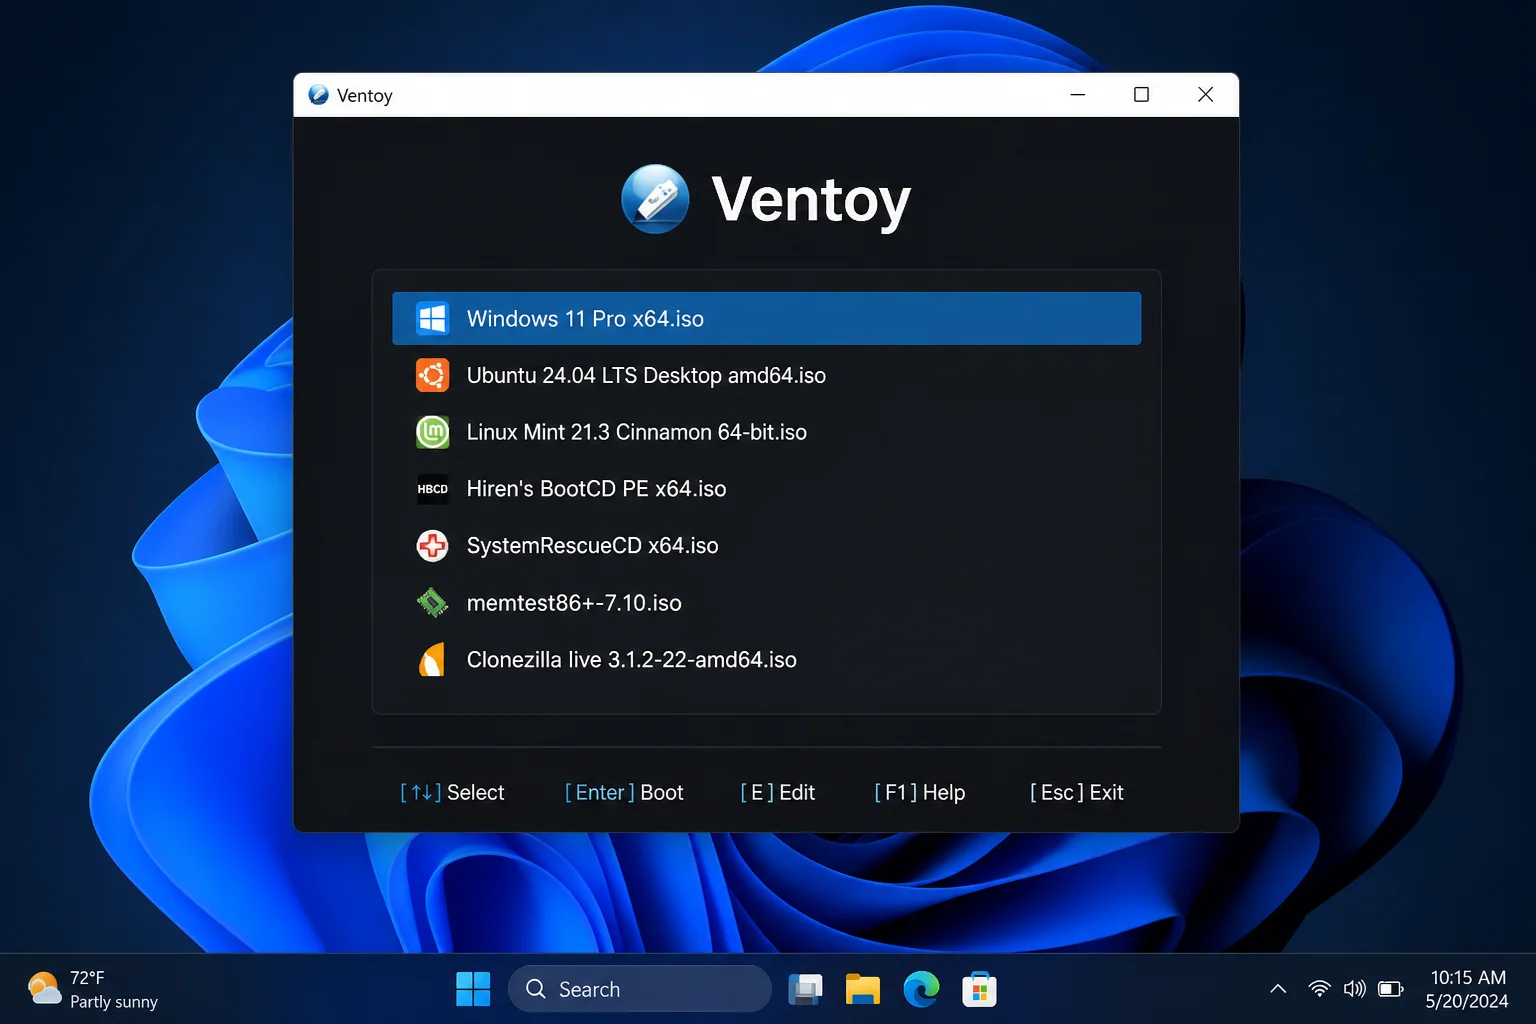The image size is (1536, 1024).
Task: Open Microsoft Edge from the taskbar
Action: [x=921, y=989]
